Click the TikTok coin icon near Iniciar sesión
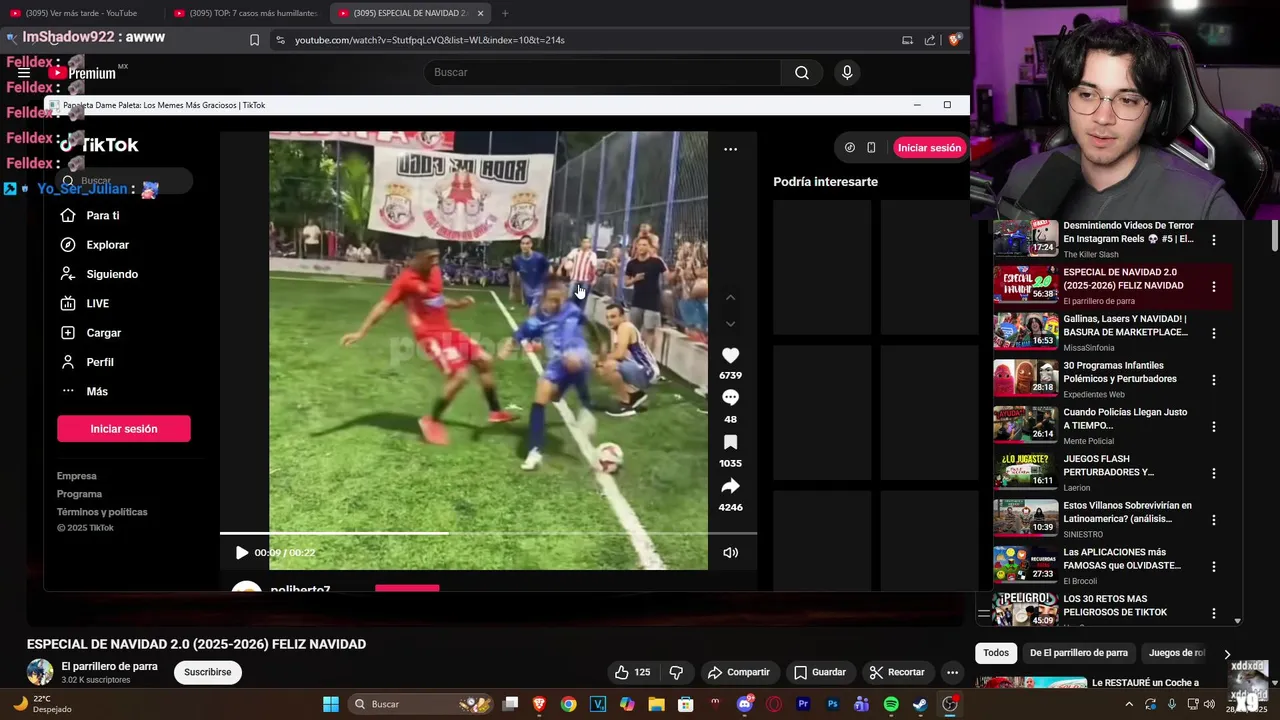Viewport: 1280px width, 720px height. [849, 148]
